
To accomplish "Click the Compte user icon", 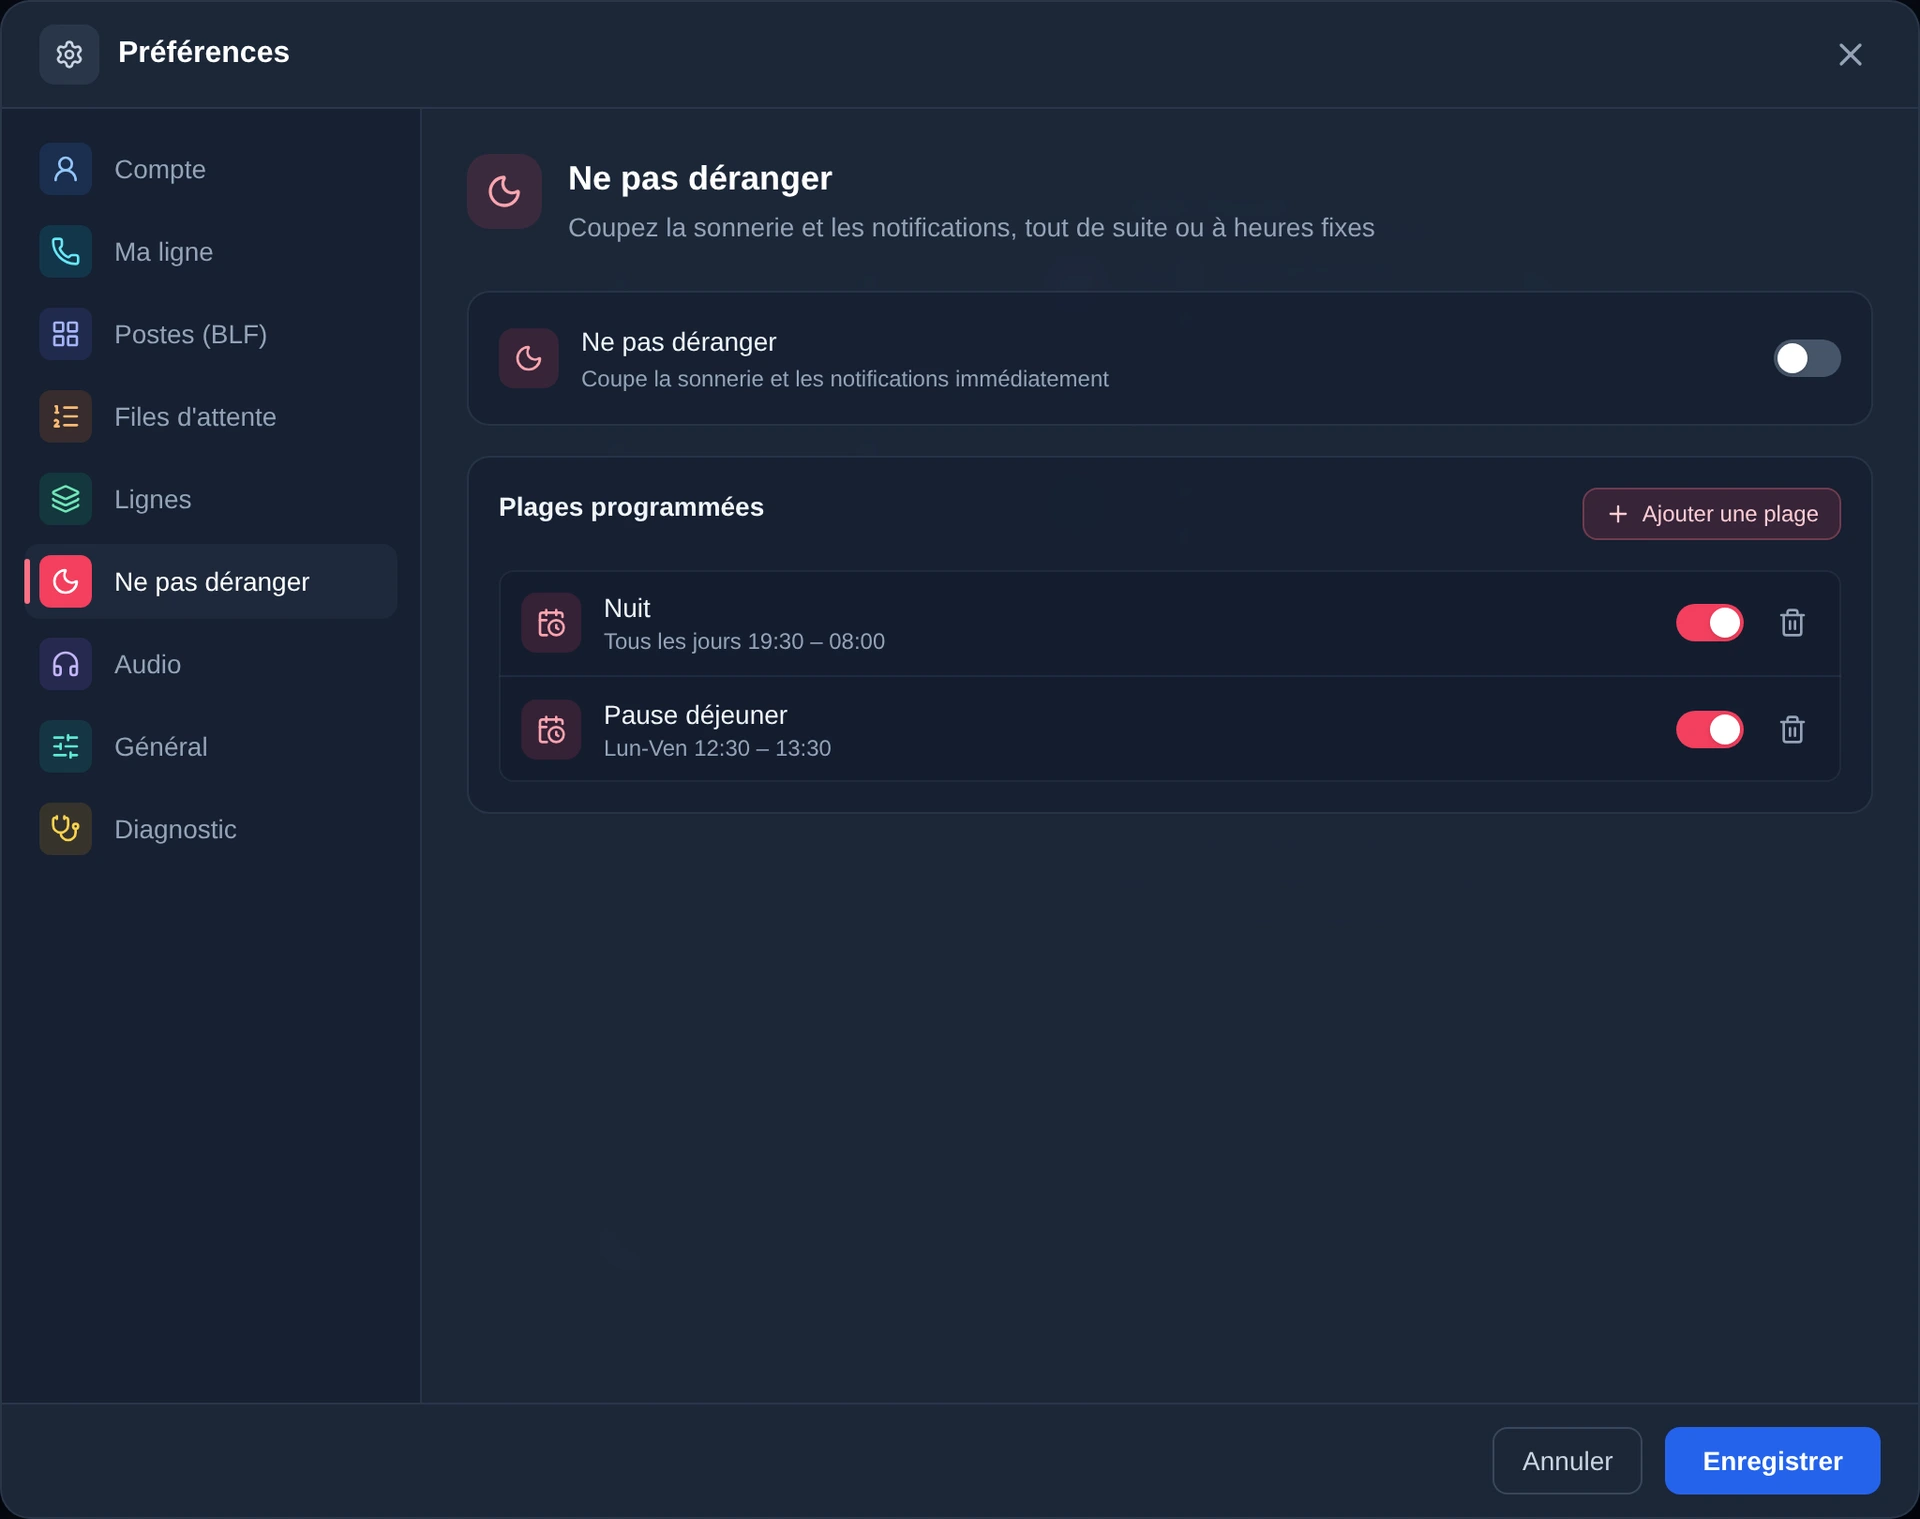I will tap(65, 169).
